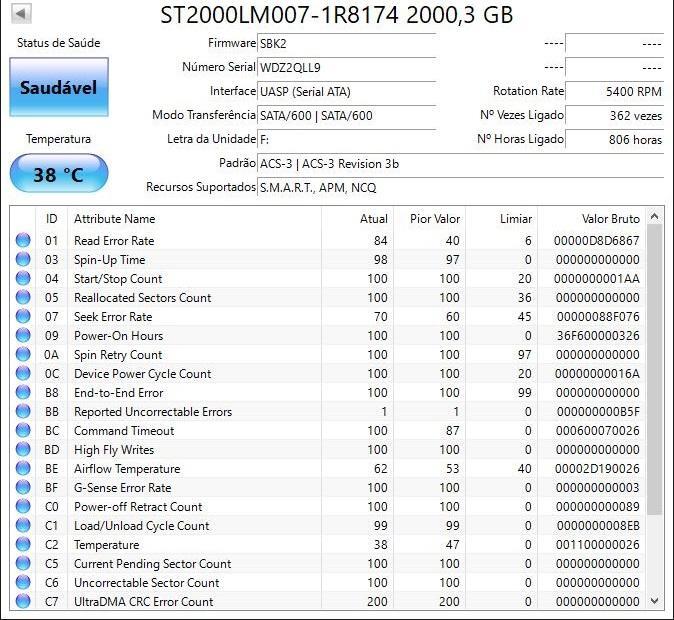The width and height of the screenshot is (674, 620).
Task: Click the scroll up arrow of attribute list
Action: tap(655, 216)
